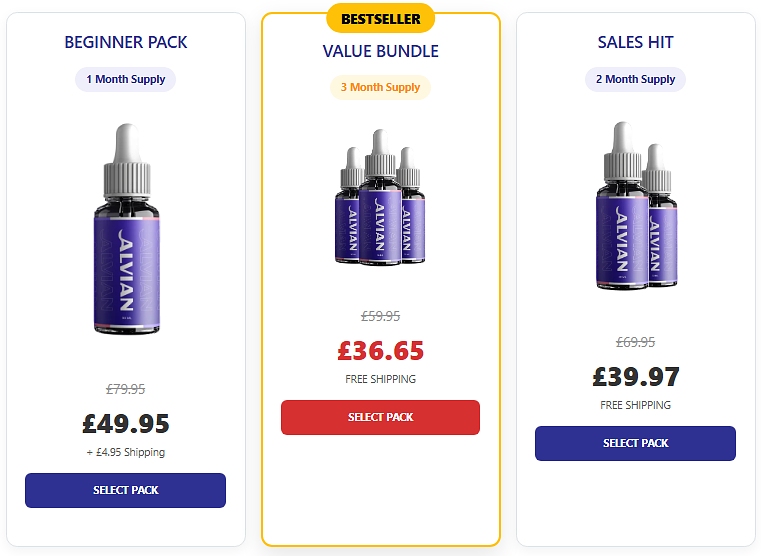Image resolution: width=761 pixels, height=556 pixels.
Task: Click the three-bottle Value Bundle image
Action: 380,197
